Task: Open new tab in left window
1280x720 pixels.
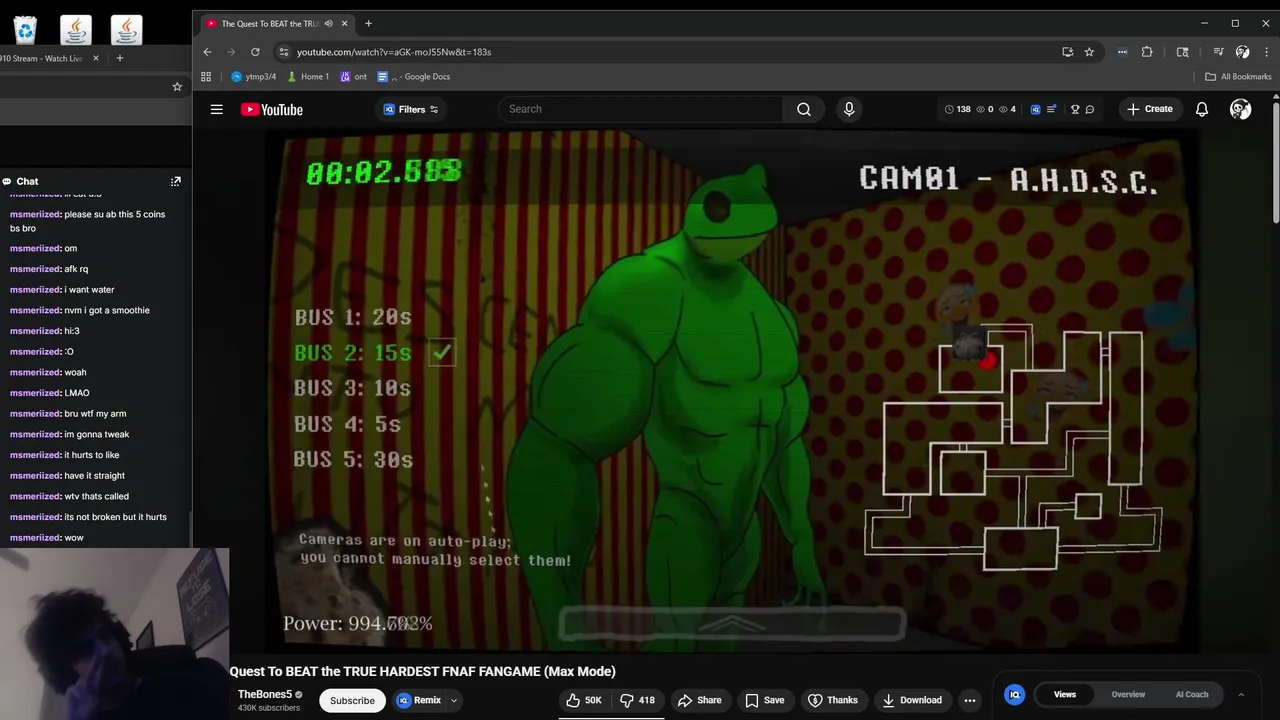Action: coord(119,58)
